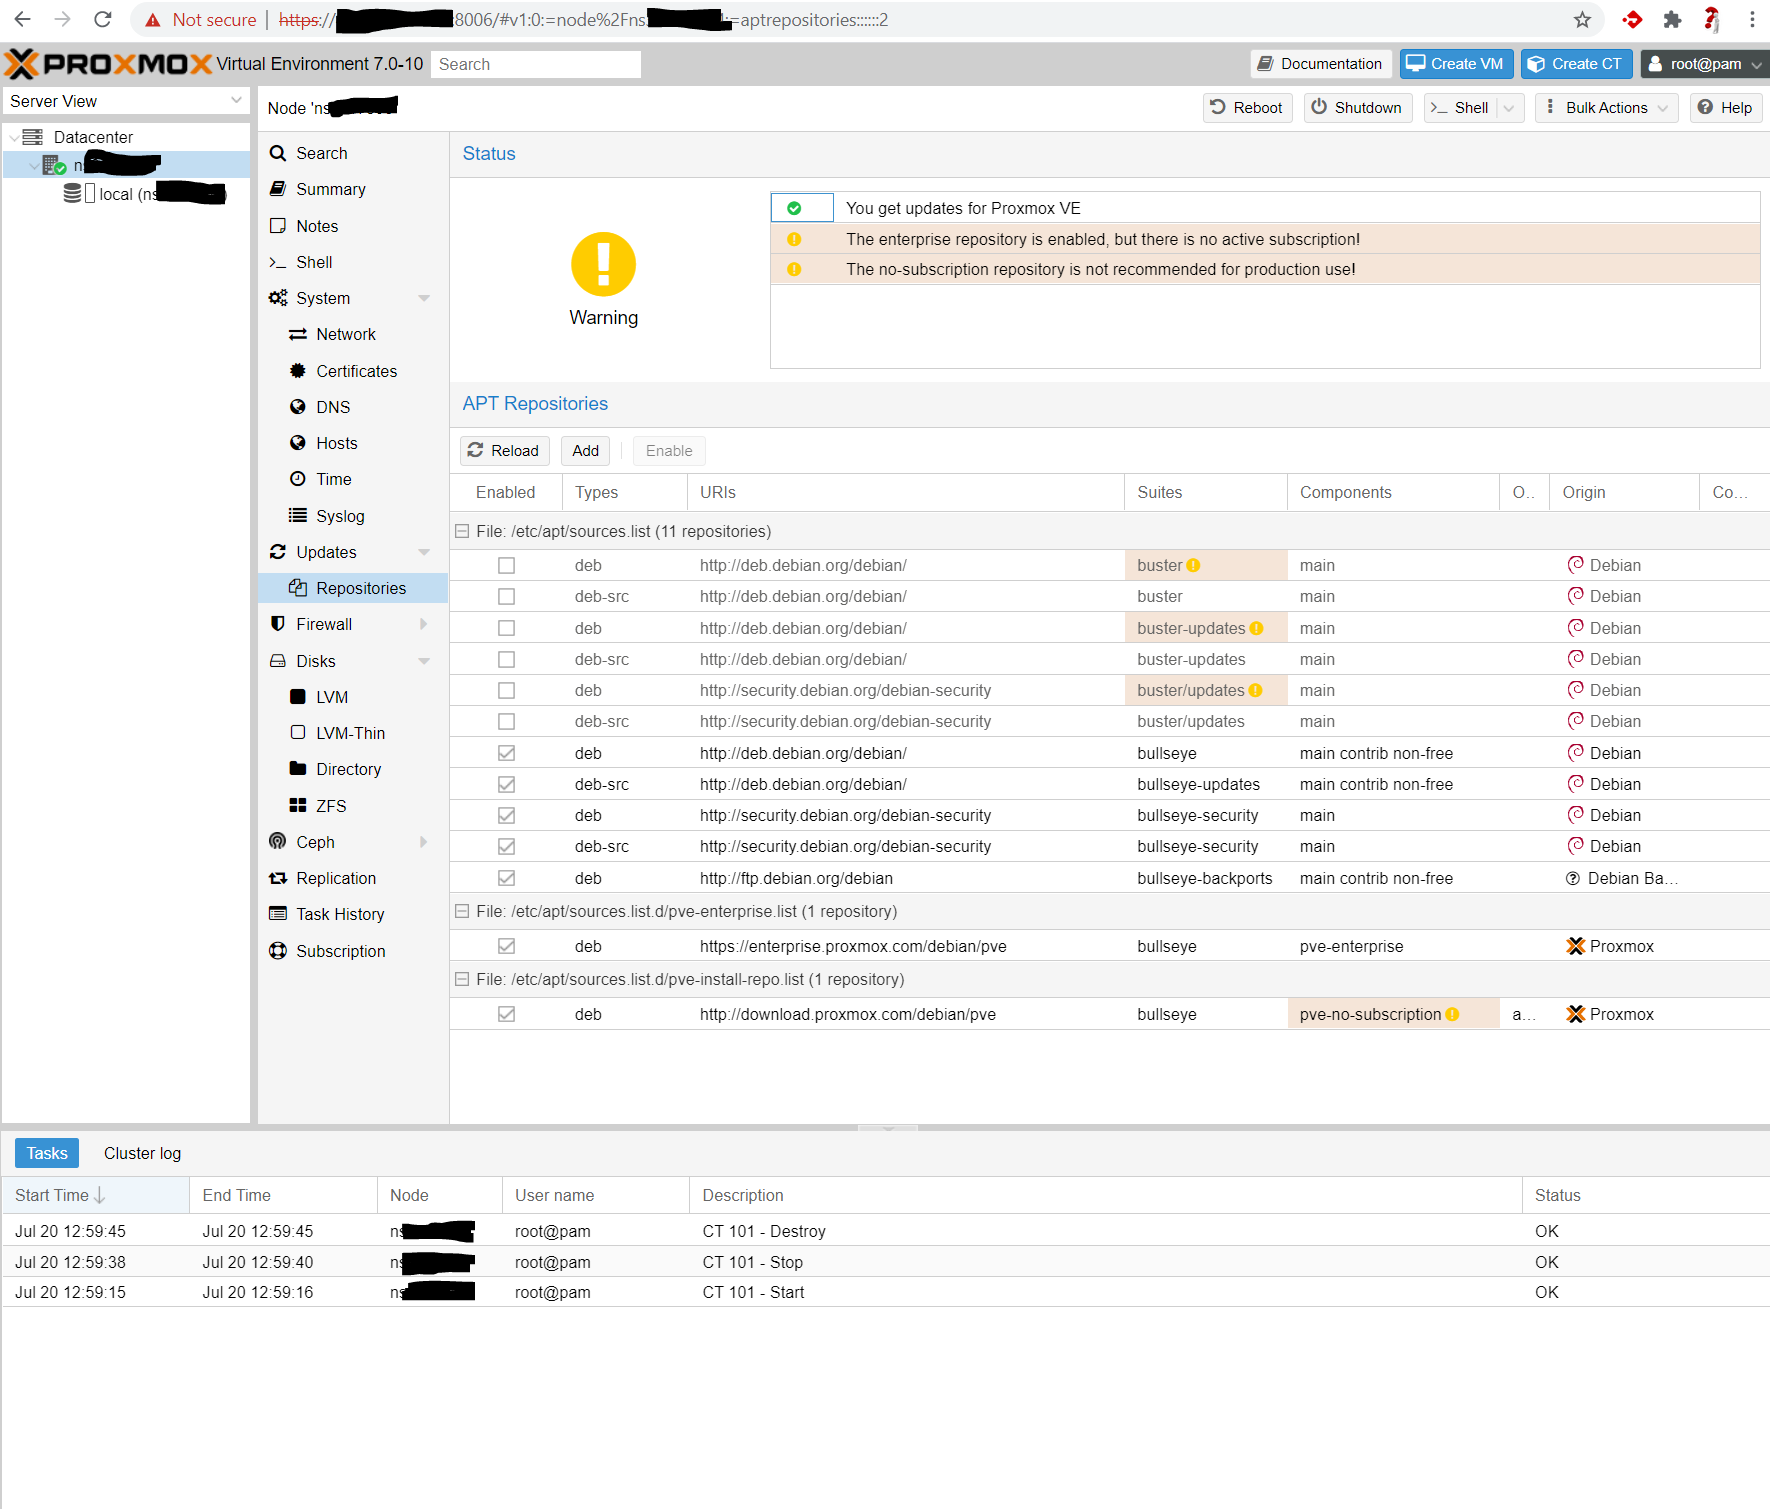Open the Server View dropdown

(125, 101)
